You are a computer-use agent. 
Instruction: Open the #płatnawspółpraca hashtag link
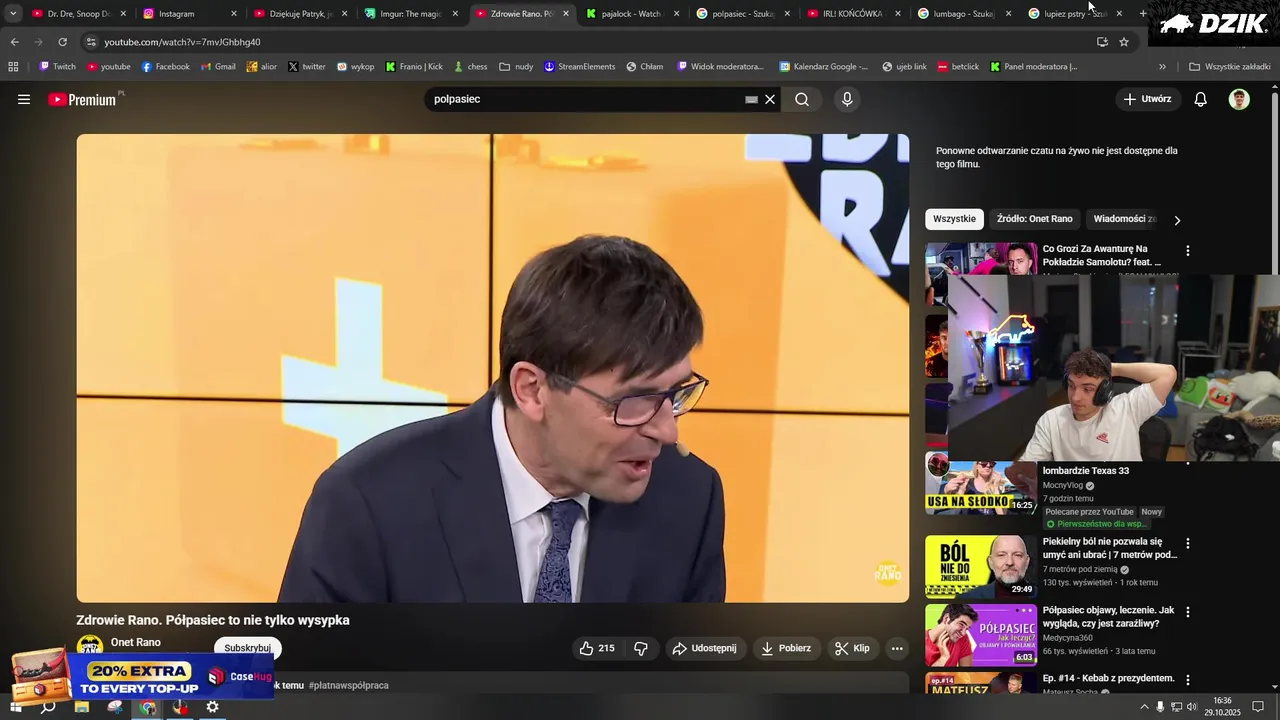pyautogui.click(x=348, y=685)
